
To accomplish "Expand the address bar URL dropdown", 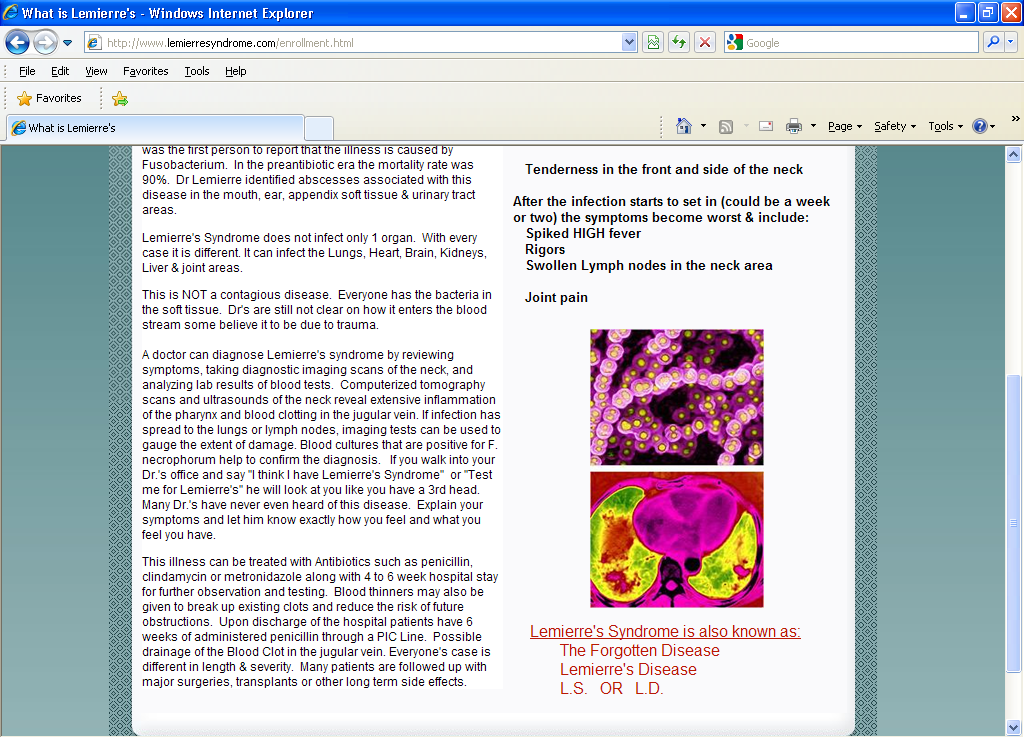I will [x=628, y=43].
